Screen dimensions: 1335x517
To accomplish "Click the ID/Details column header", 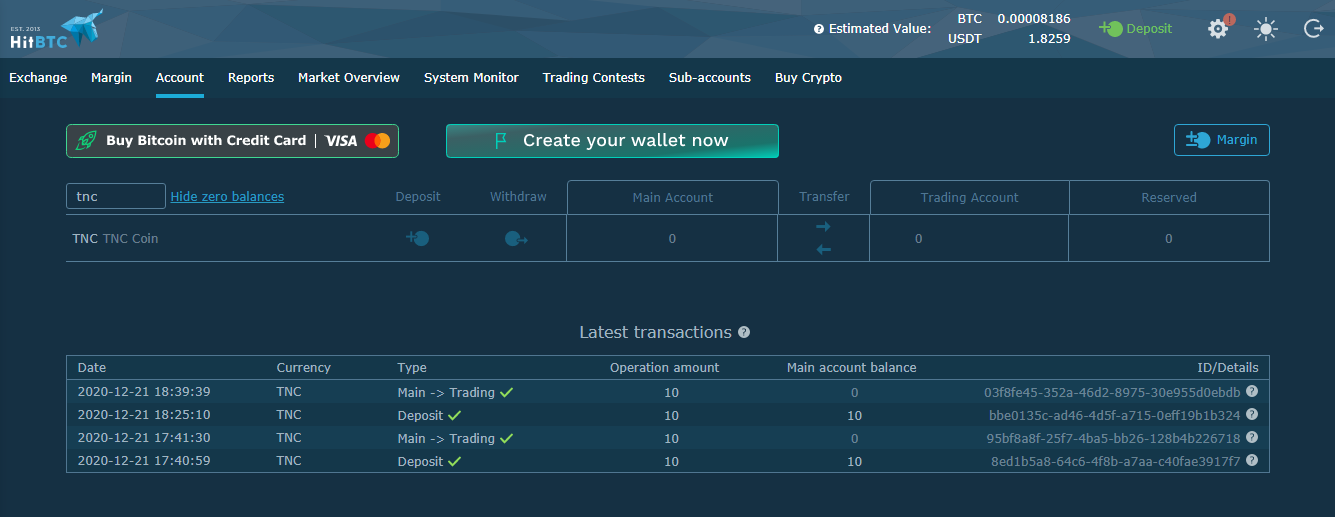I will pyautogui.click(x=1227, y=368).
